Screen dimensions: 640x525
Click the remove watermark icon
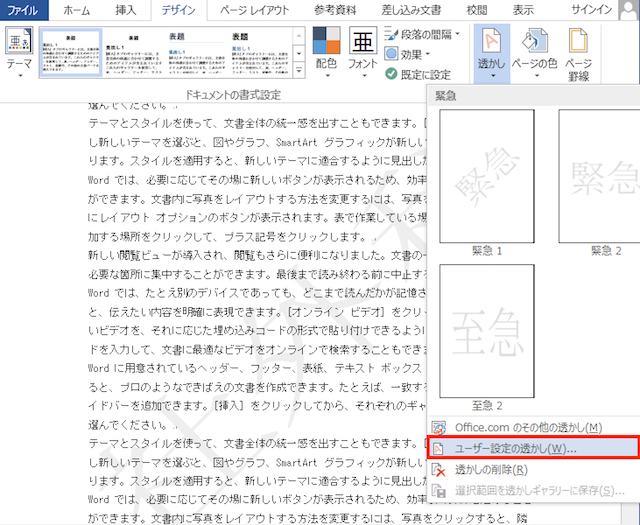click(438, 469)
